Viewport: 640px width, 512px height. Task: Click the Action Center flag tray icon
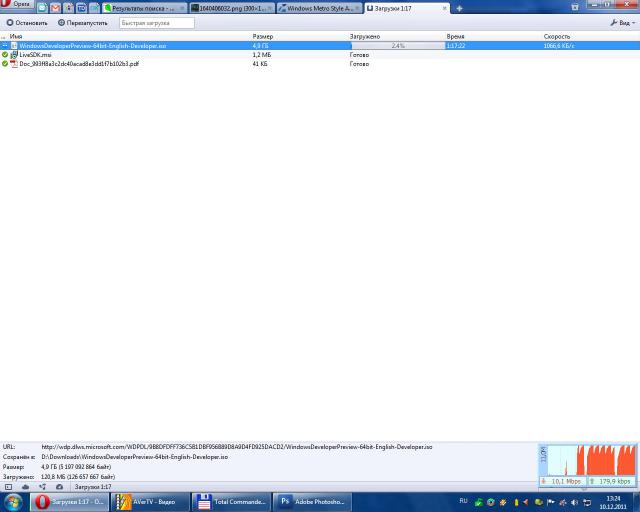point(551,502)
